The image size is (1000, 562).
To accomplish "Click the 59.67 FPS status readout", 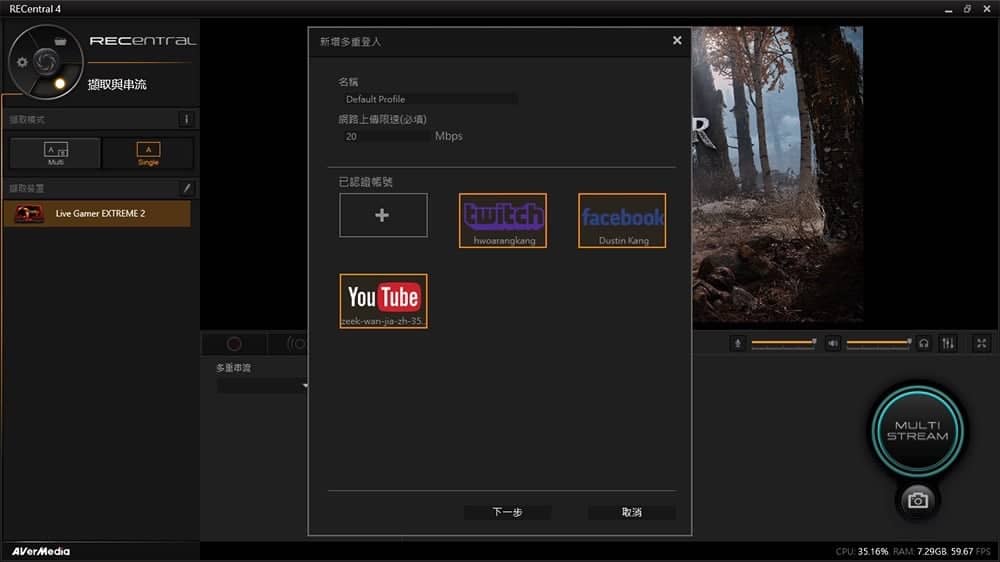I will pos(971,551).
